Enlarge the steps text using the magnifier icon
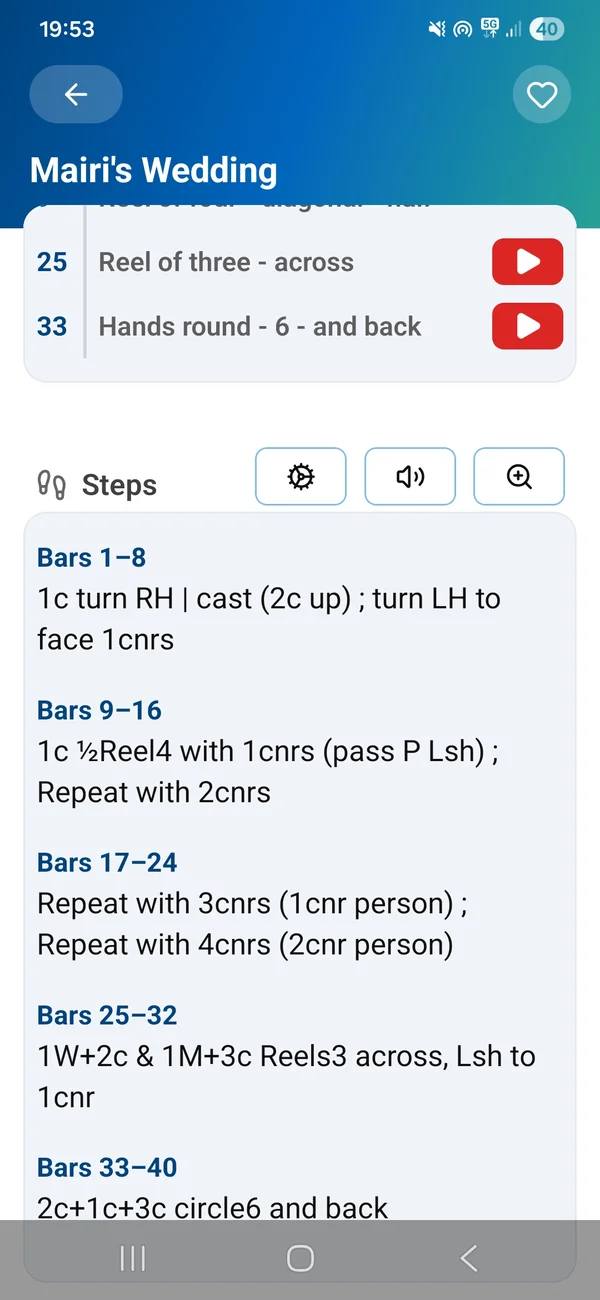 click(519, 477)
